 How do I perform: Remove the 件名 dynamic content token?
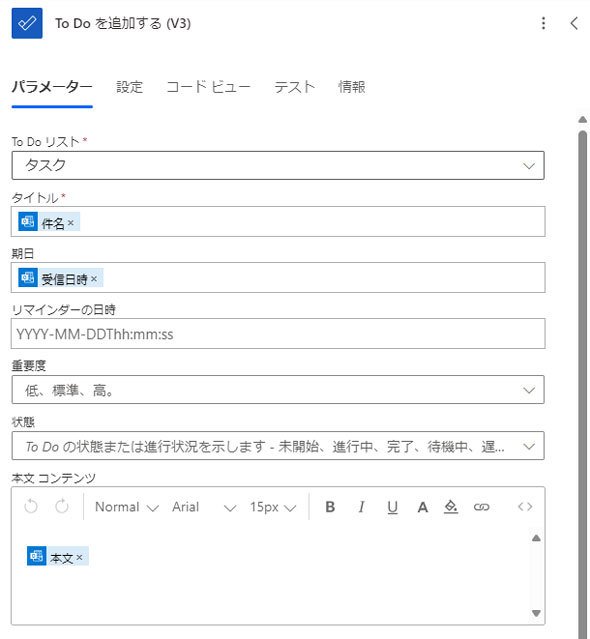(x=70, y=223)
